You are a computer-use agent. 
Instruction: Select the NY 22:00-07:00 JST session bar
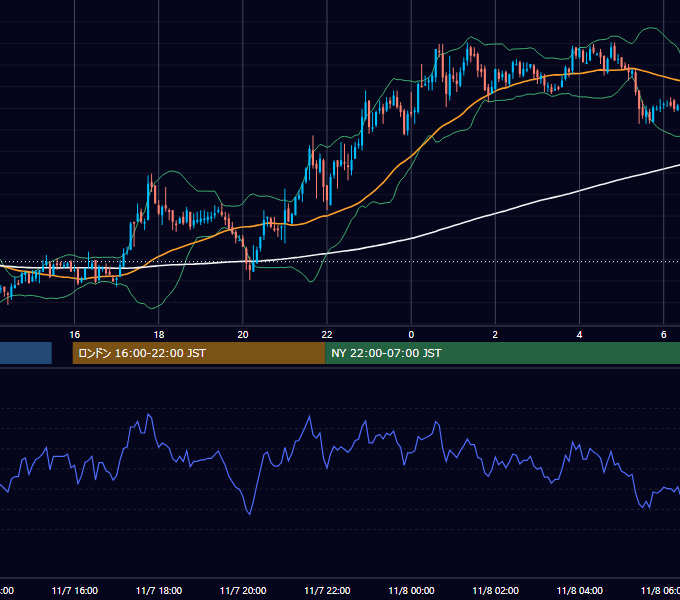pyautogui.click(x=502, y=353)
